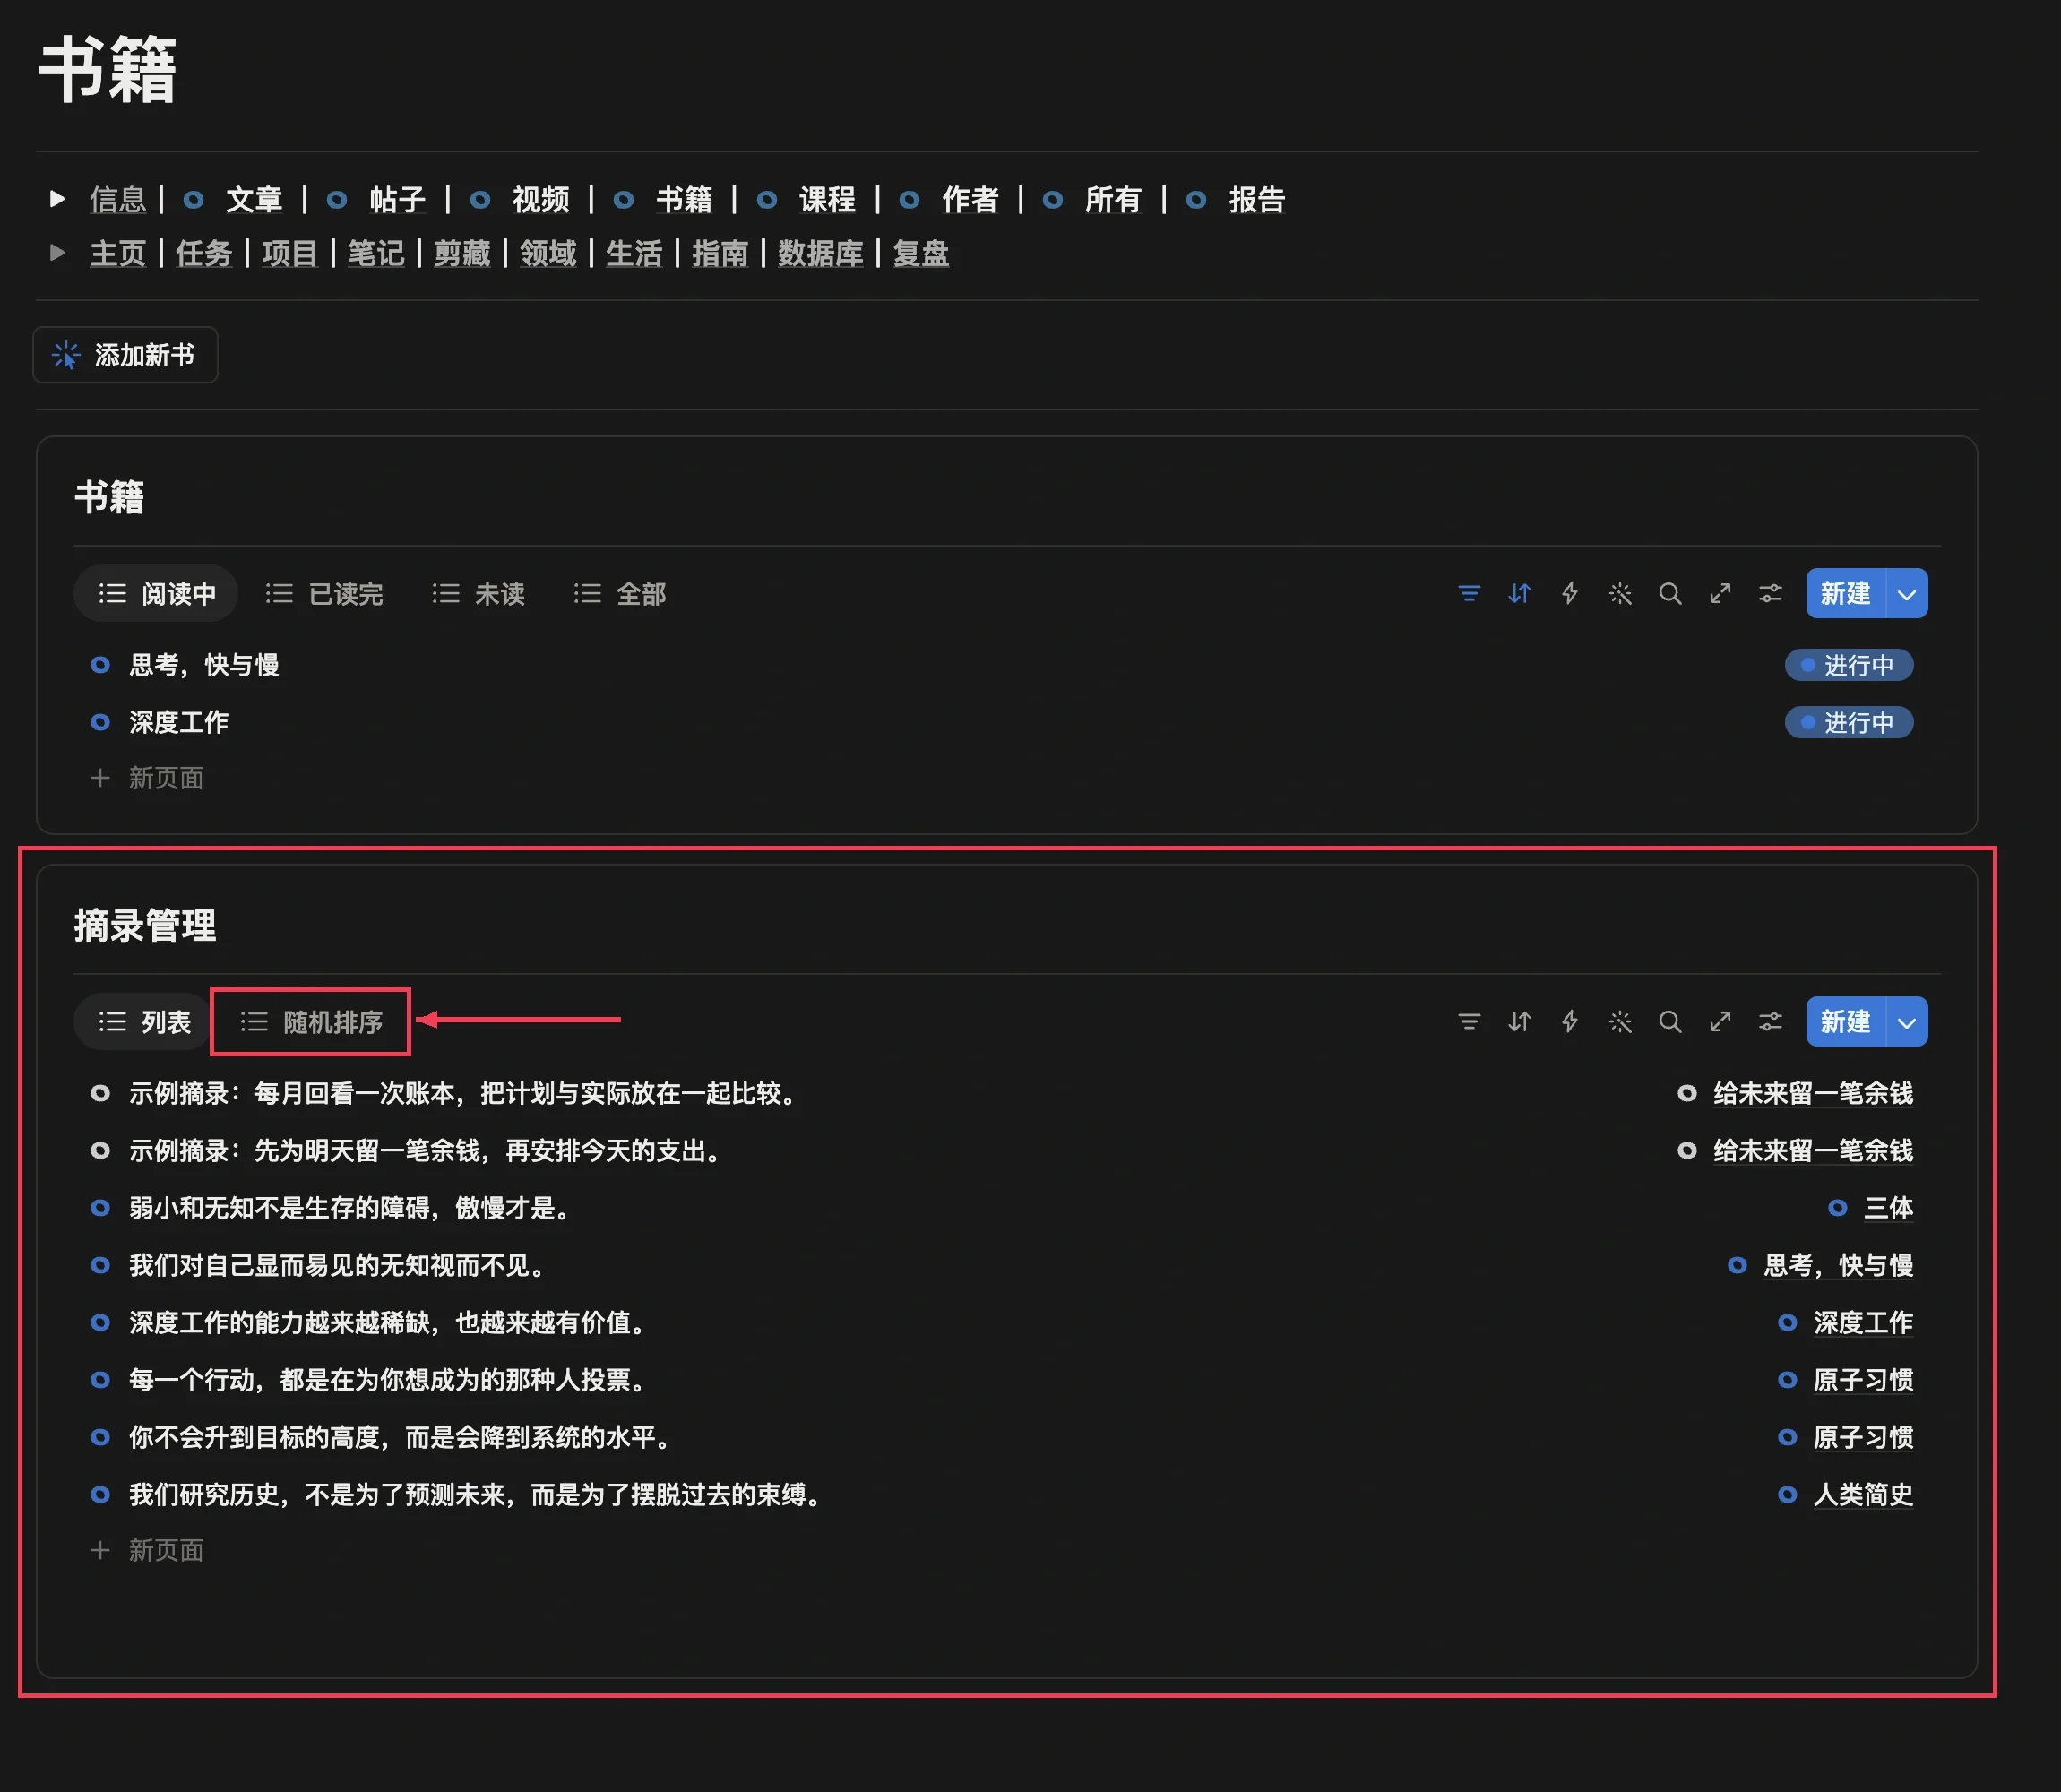2061x1792 pixels.
Task: Click the sort icon in 摘录管理 toolbar
Action: 1519,1022
